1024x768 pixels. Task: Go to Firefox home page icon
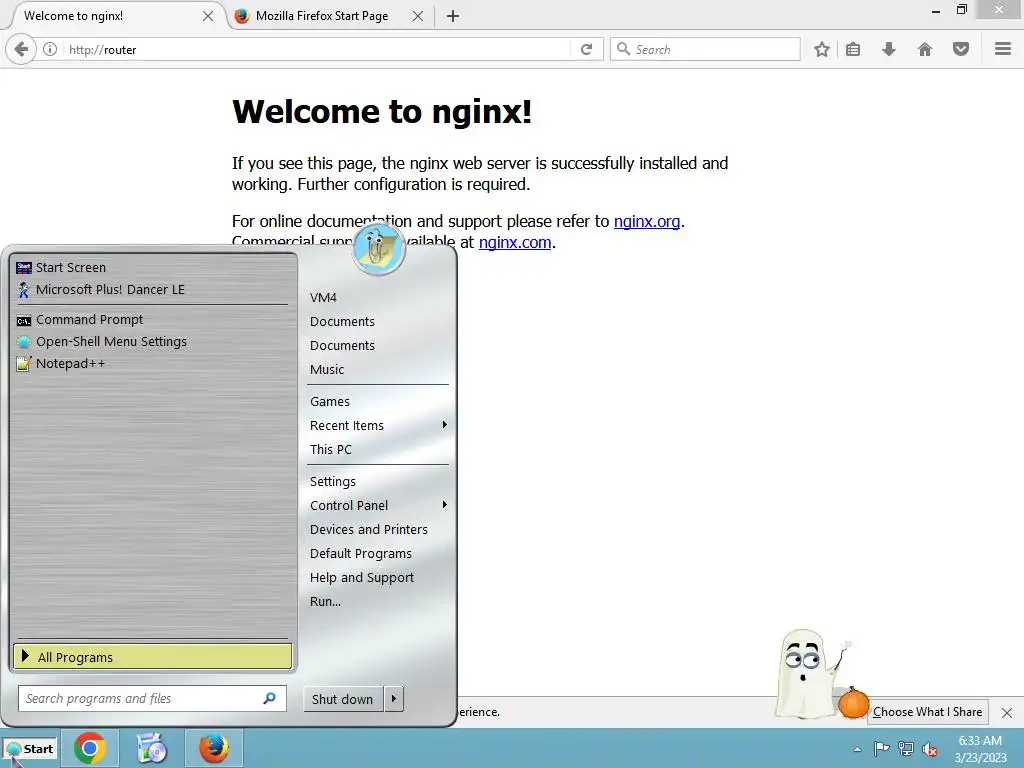[925, 49]
